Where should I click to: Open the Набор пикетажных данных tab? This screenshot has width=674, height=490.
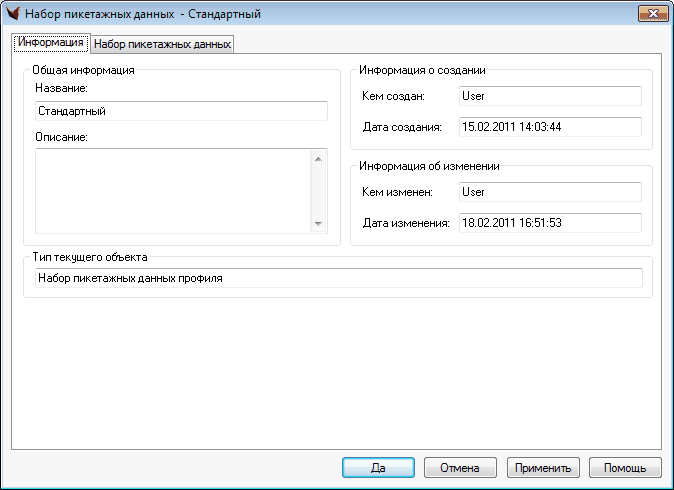pos(162,44)
